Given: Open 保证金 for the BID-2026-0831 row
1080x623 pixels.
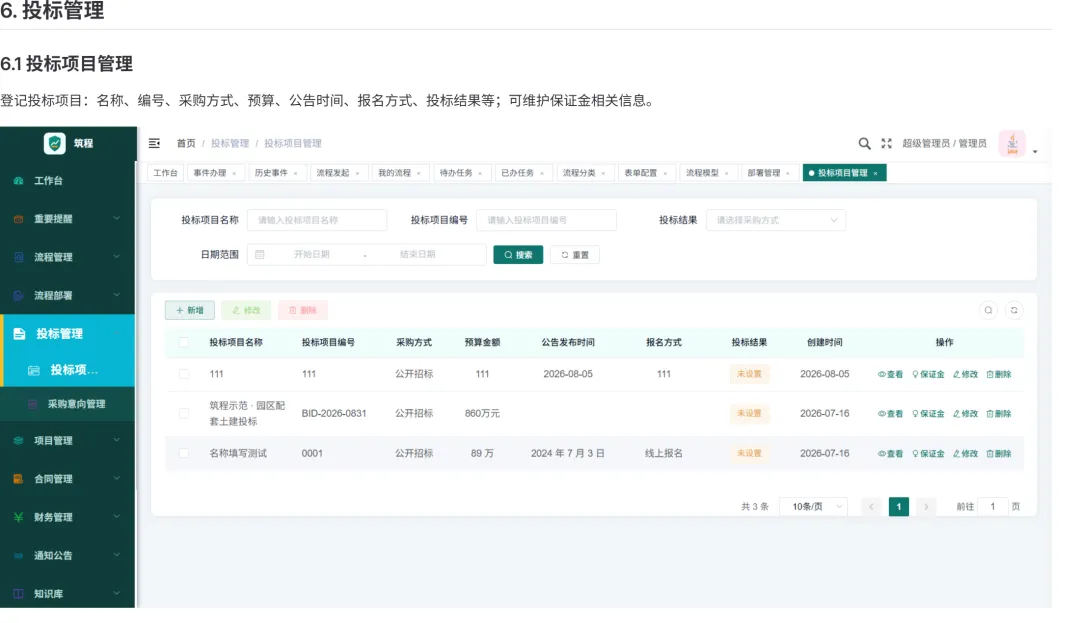Looking at the screenshot, I should (x=928, y=414).
